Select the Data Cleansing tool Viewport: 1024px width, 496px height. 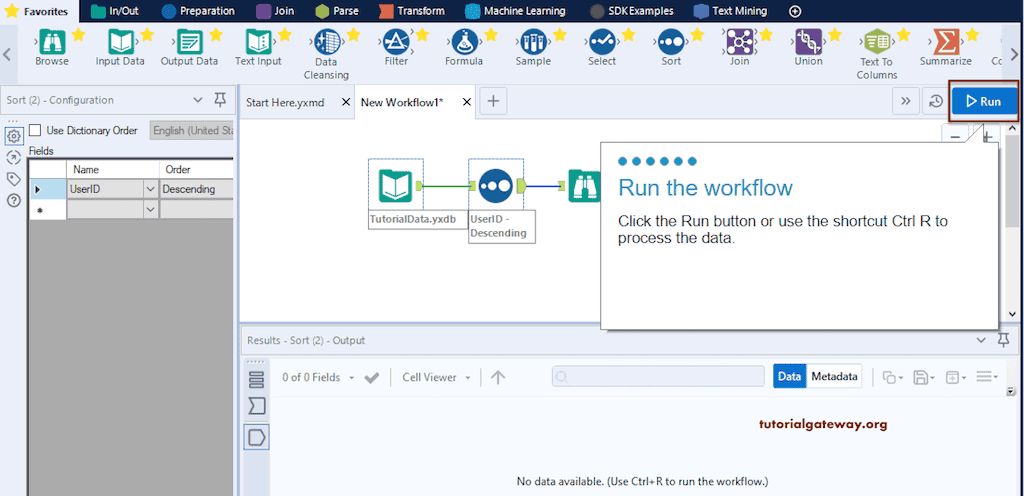pos(327,42)
